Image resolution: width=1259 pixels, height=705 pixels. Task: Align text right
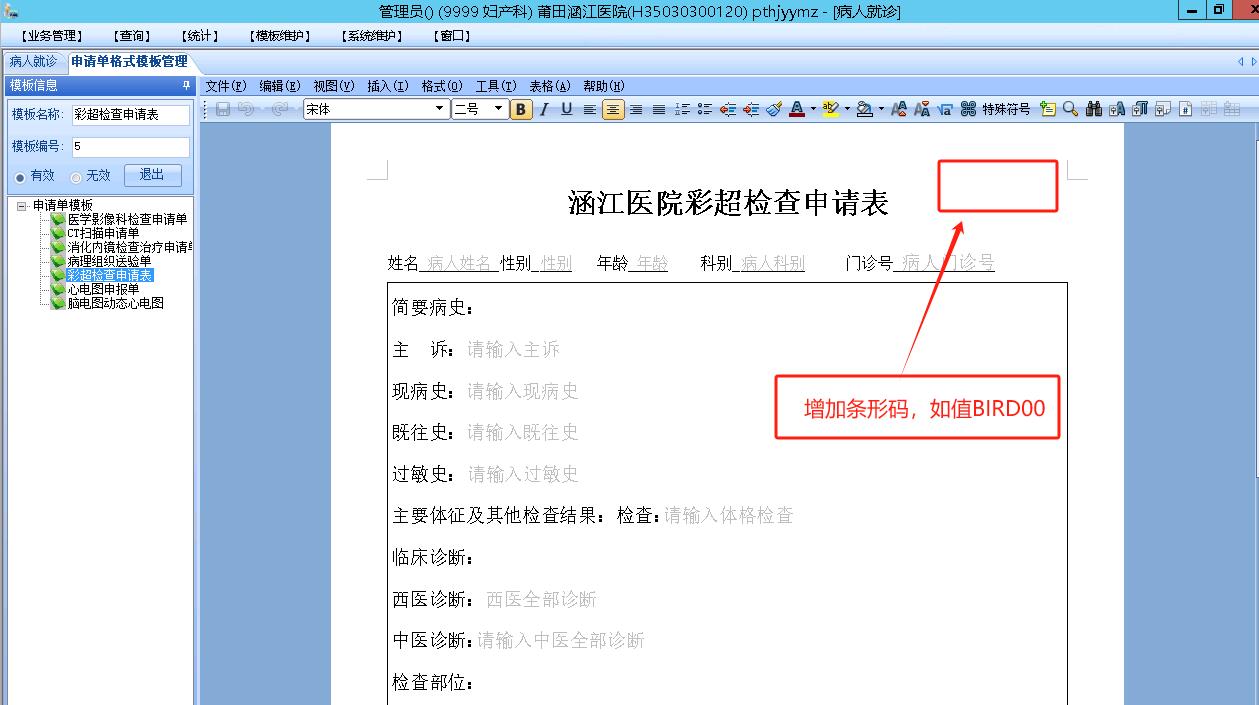point(636,109)
